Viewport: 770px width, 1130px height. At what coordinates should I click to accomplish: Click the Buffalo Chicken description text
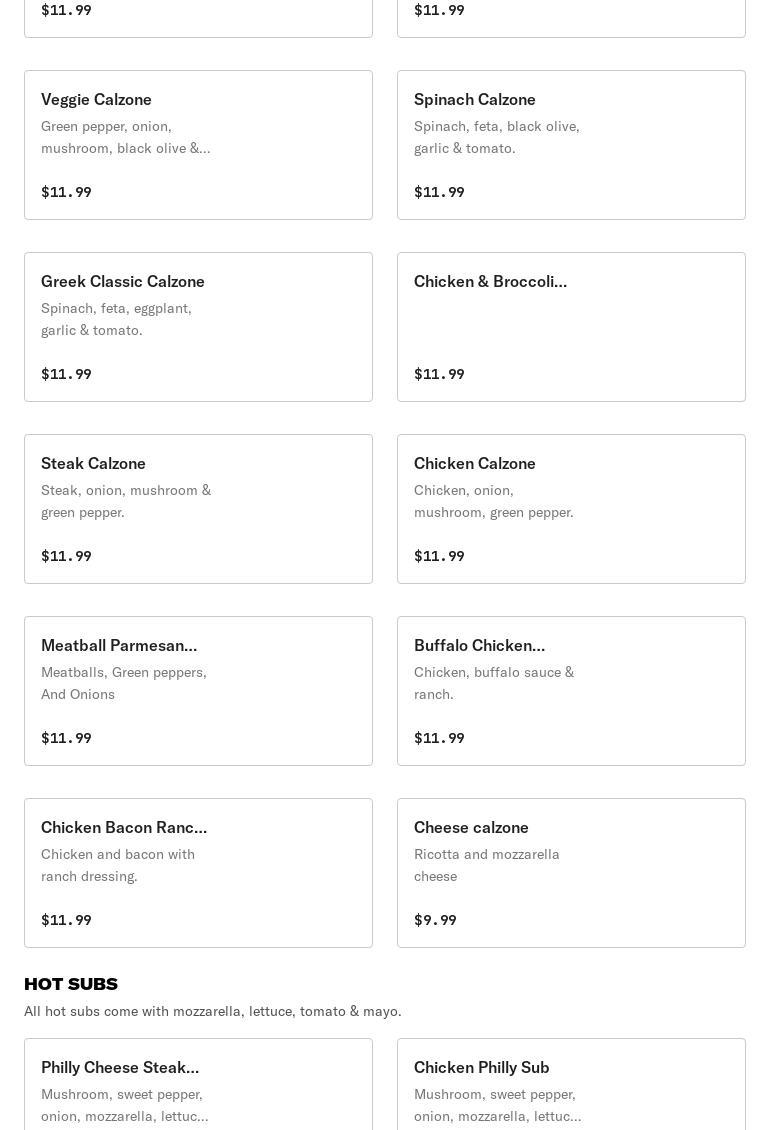(494, 683)
